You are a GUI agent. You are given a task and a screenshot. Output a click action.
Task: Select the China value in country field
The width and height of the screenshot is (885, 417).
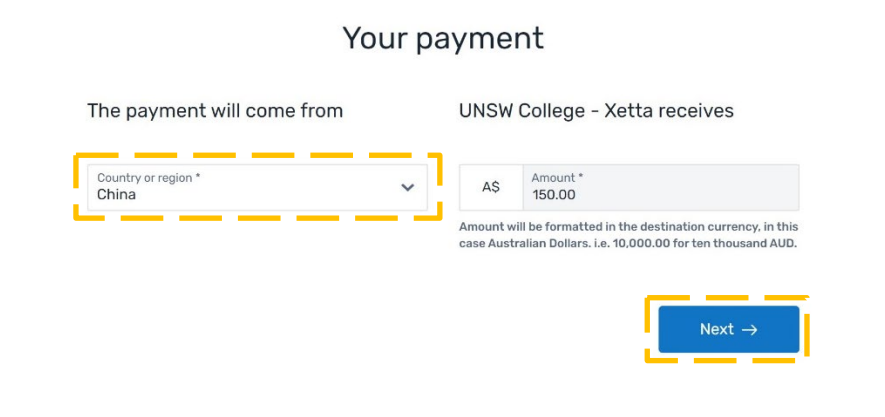click(x=116, y=195)
